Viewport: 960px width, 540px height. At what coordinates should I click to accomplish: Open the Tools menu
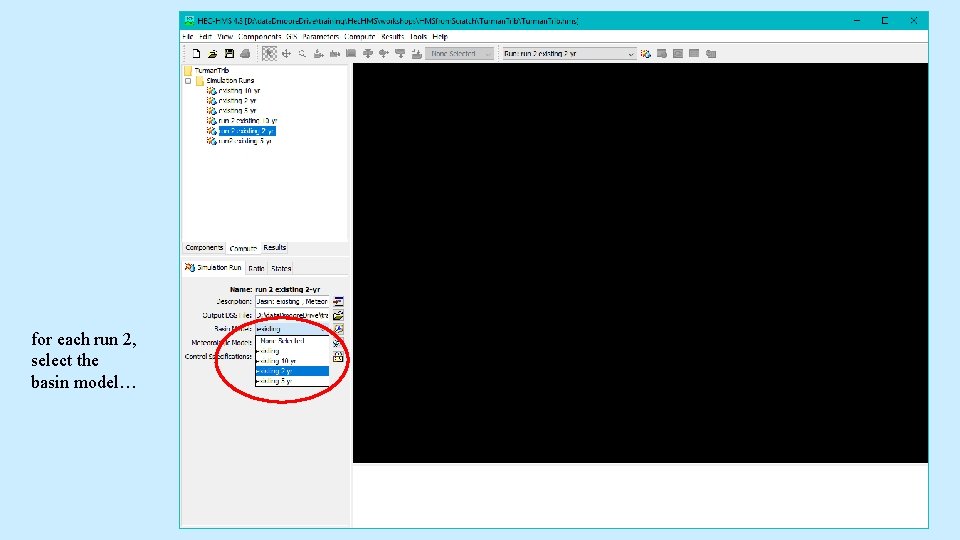418,37
